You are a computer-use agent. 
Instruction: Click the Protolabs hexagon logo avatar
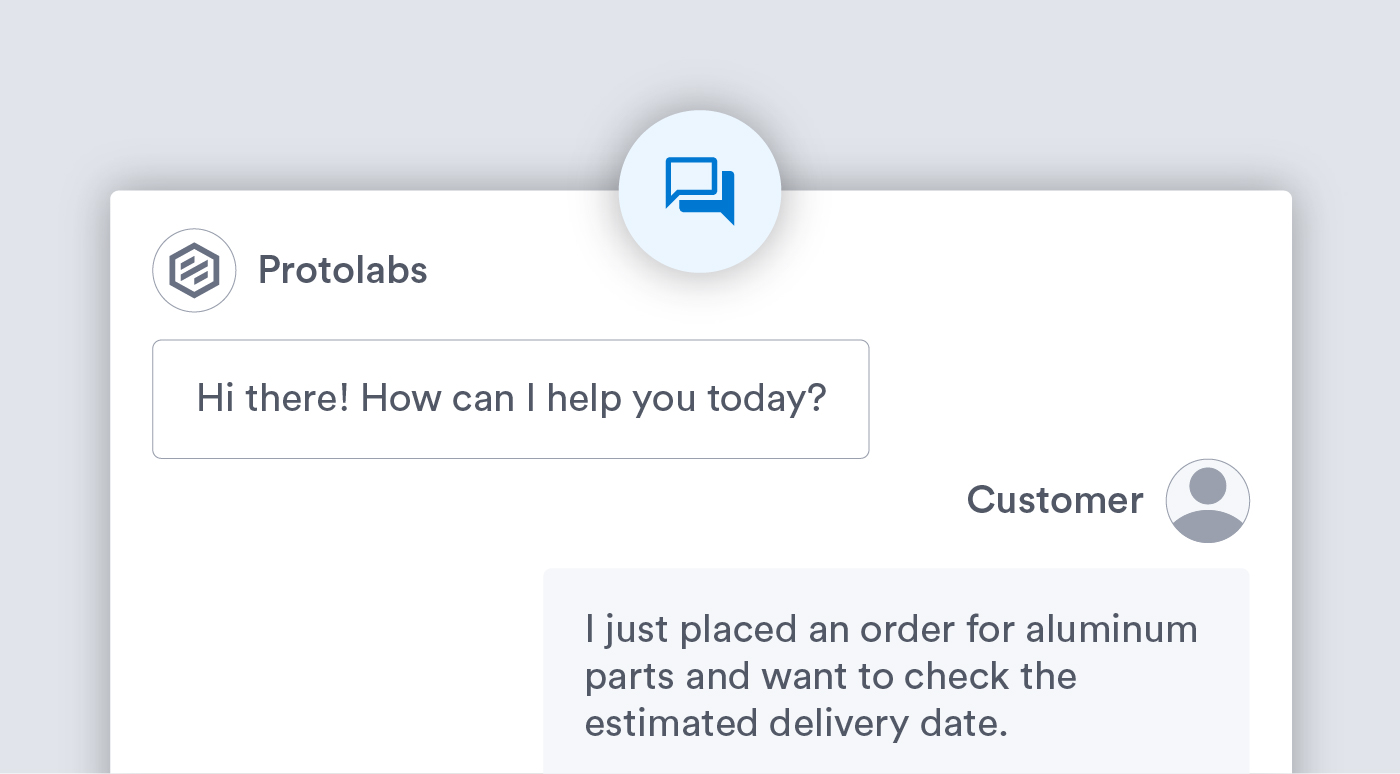click(x=194, y=270)
